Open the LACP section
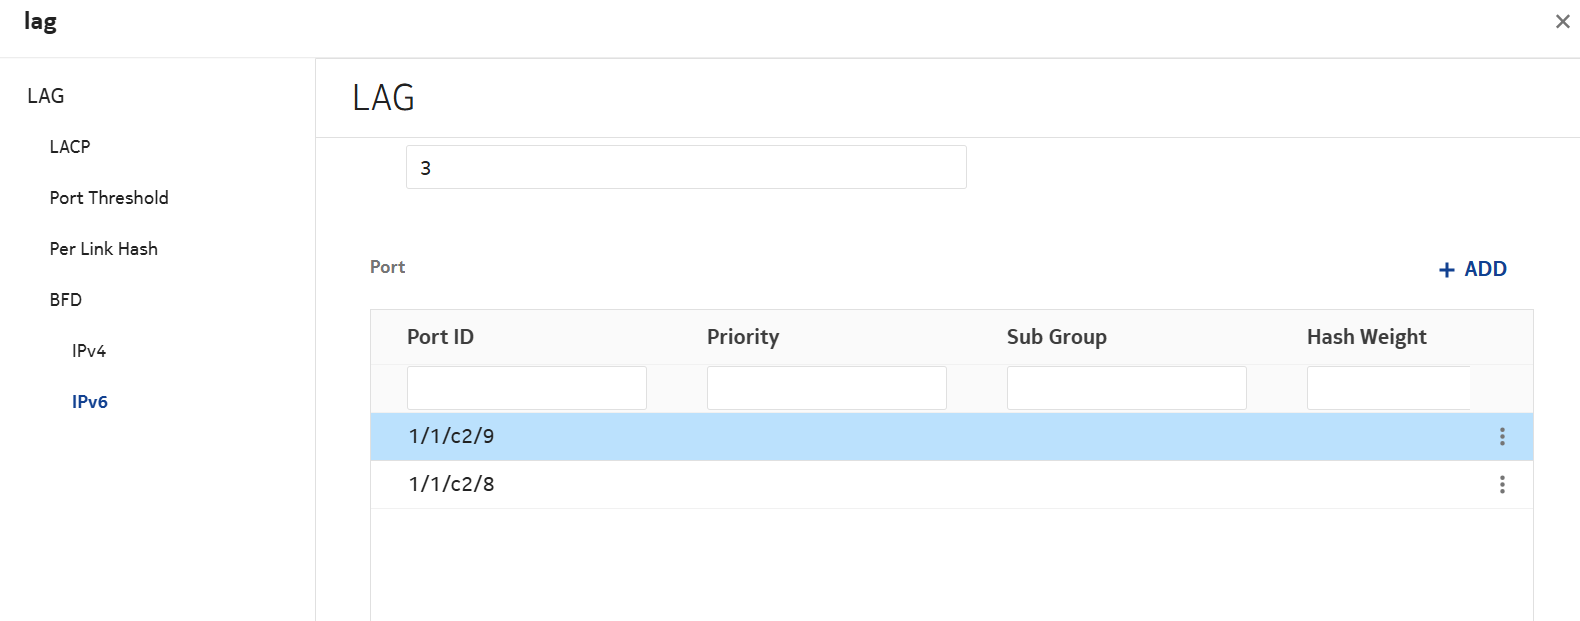This screenshot has width=1580, height=621. click(x=70, y=147)
